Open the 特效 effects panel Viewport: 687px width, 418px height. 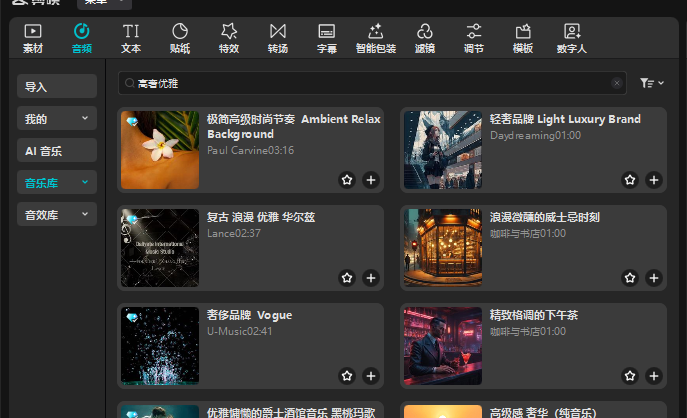(x=229, y=38)
